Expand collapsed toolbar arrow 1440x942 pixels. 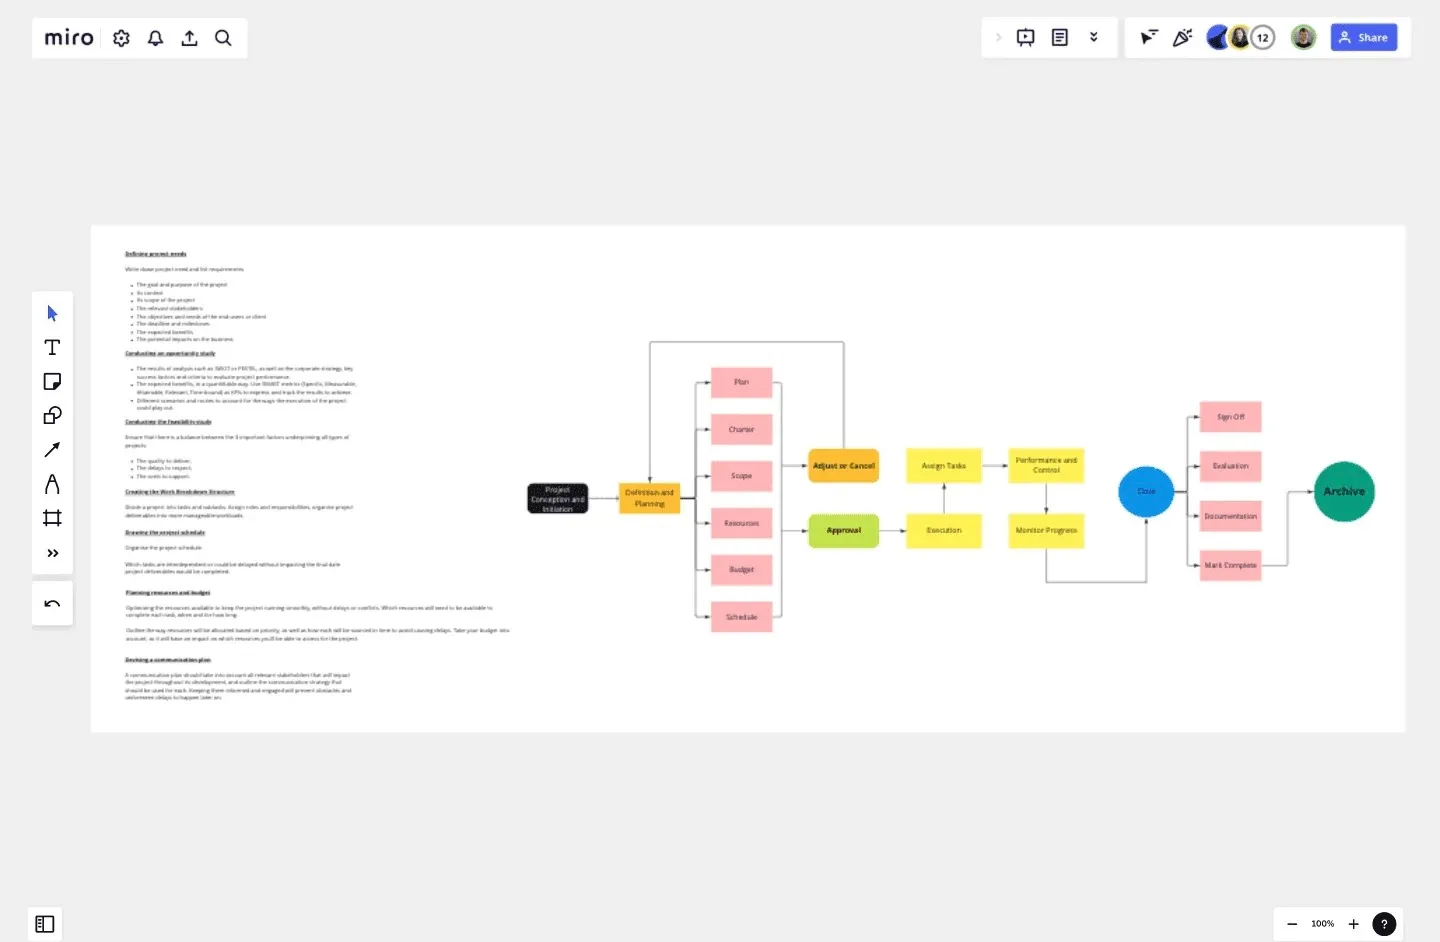pos(998,38)
